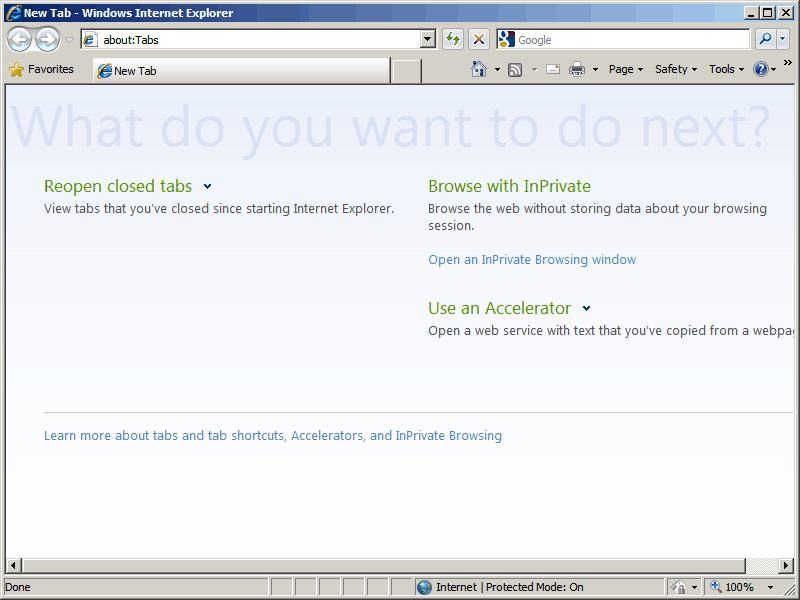Click the RSS Feeds icon
This screenshot has height=600, width=800.
(x=515, y=69)
